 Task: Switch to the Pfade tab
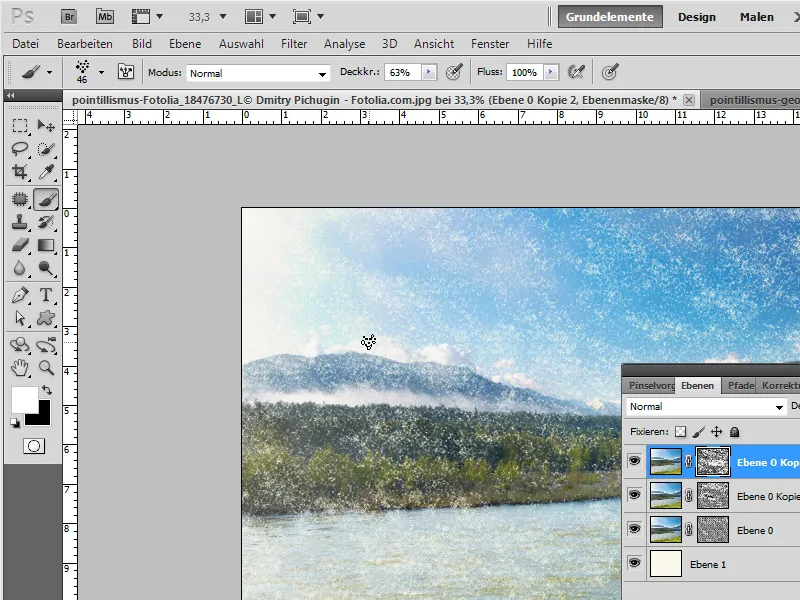tap(740, 386)
